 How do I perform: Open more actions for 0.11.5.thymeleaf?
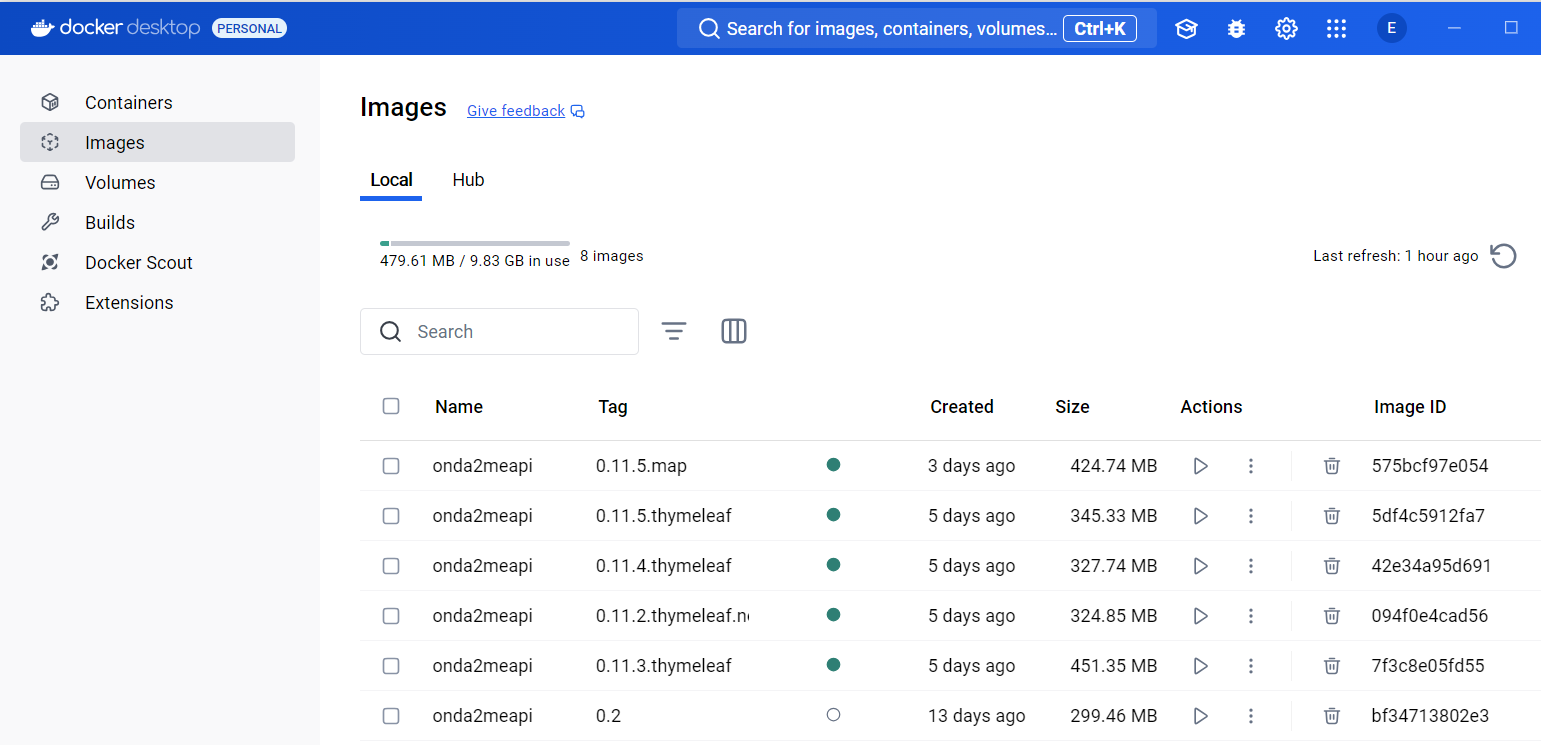pos(1250,516)
